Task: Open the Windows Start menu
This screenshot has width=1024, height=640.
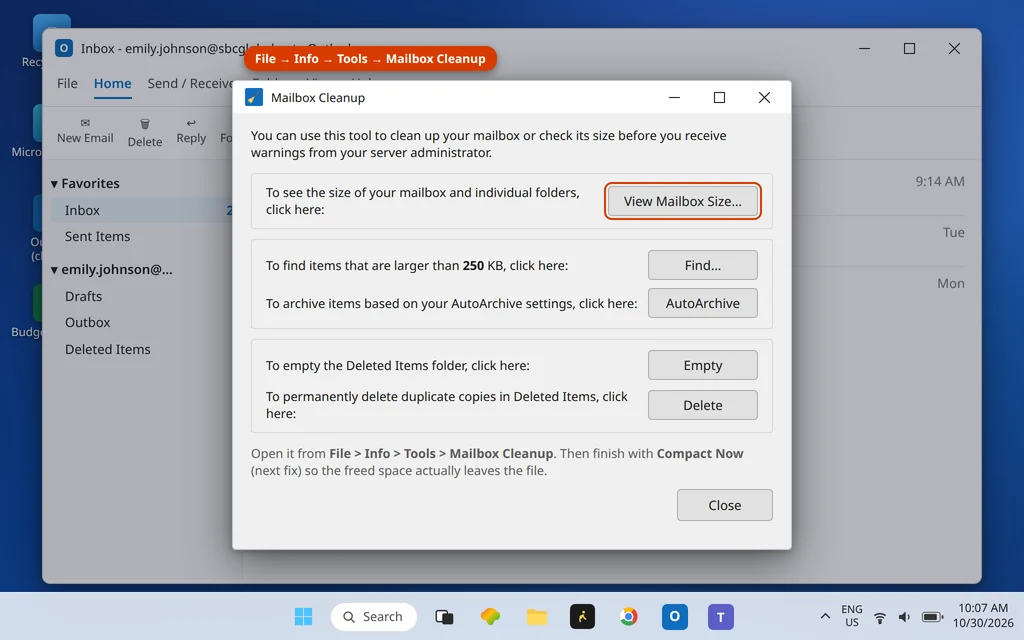Action: [303, 616]
